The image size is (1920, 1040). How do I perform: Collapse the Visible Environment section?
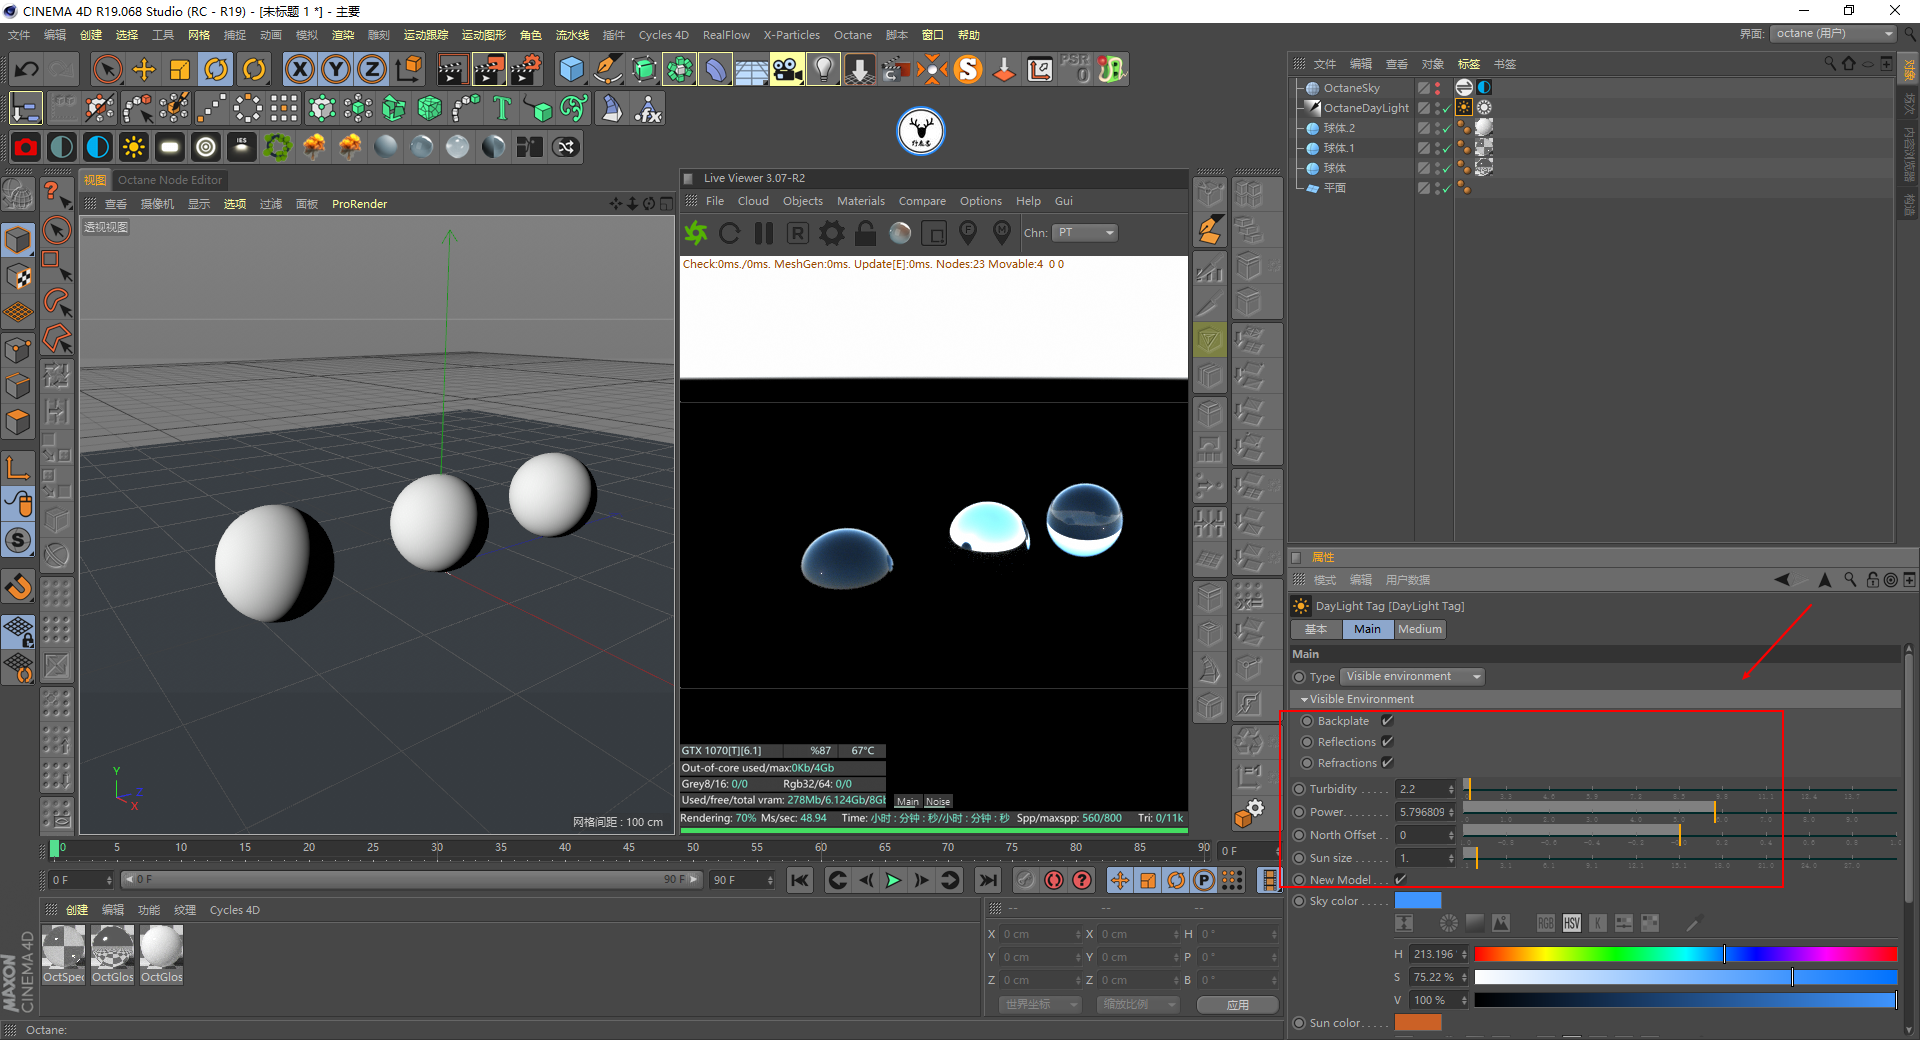point(1304,699)
